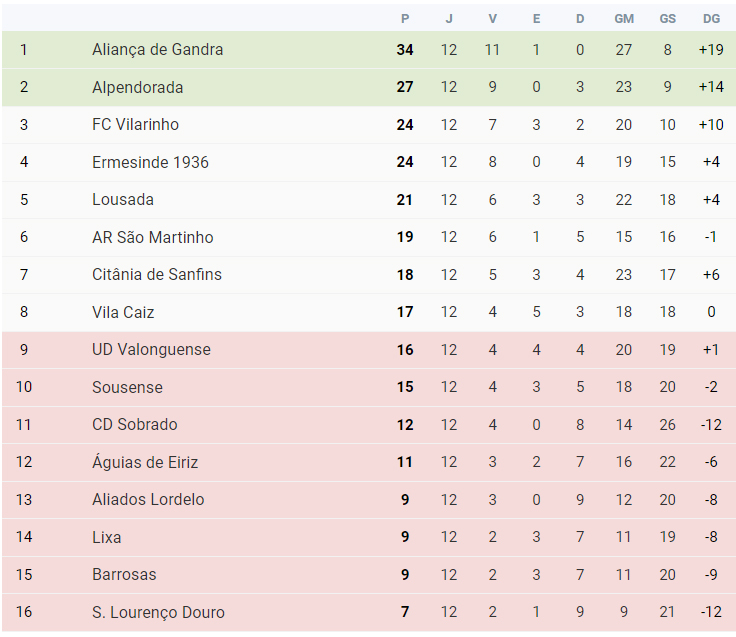Open the AR São Martinho team link

(153, 237)
